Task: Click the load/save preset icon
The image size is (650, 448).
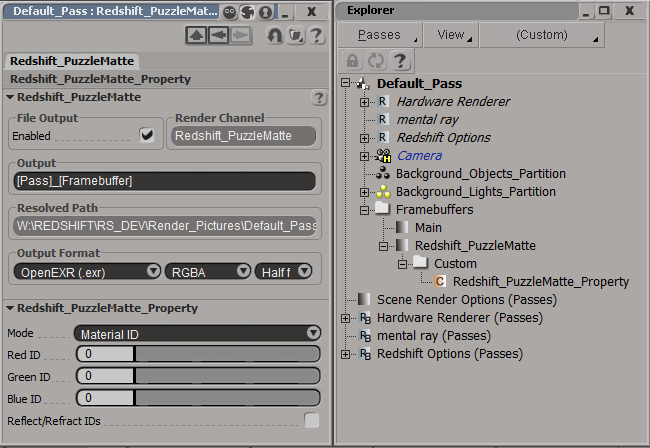Action: pyautogui.click(x=296, y=36)
